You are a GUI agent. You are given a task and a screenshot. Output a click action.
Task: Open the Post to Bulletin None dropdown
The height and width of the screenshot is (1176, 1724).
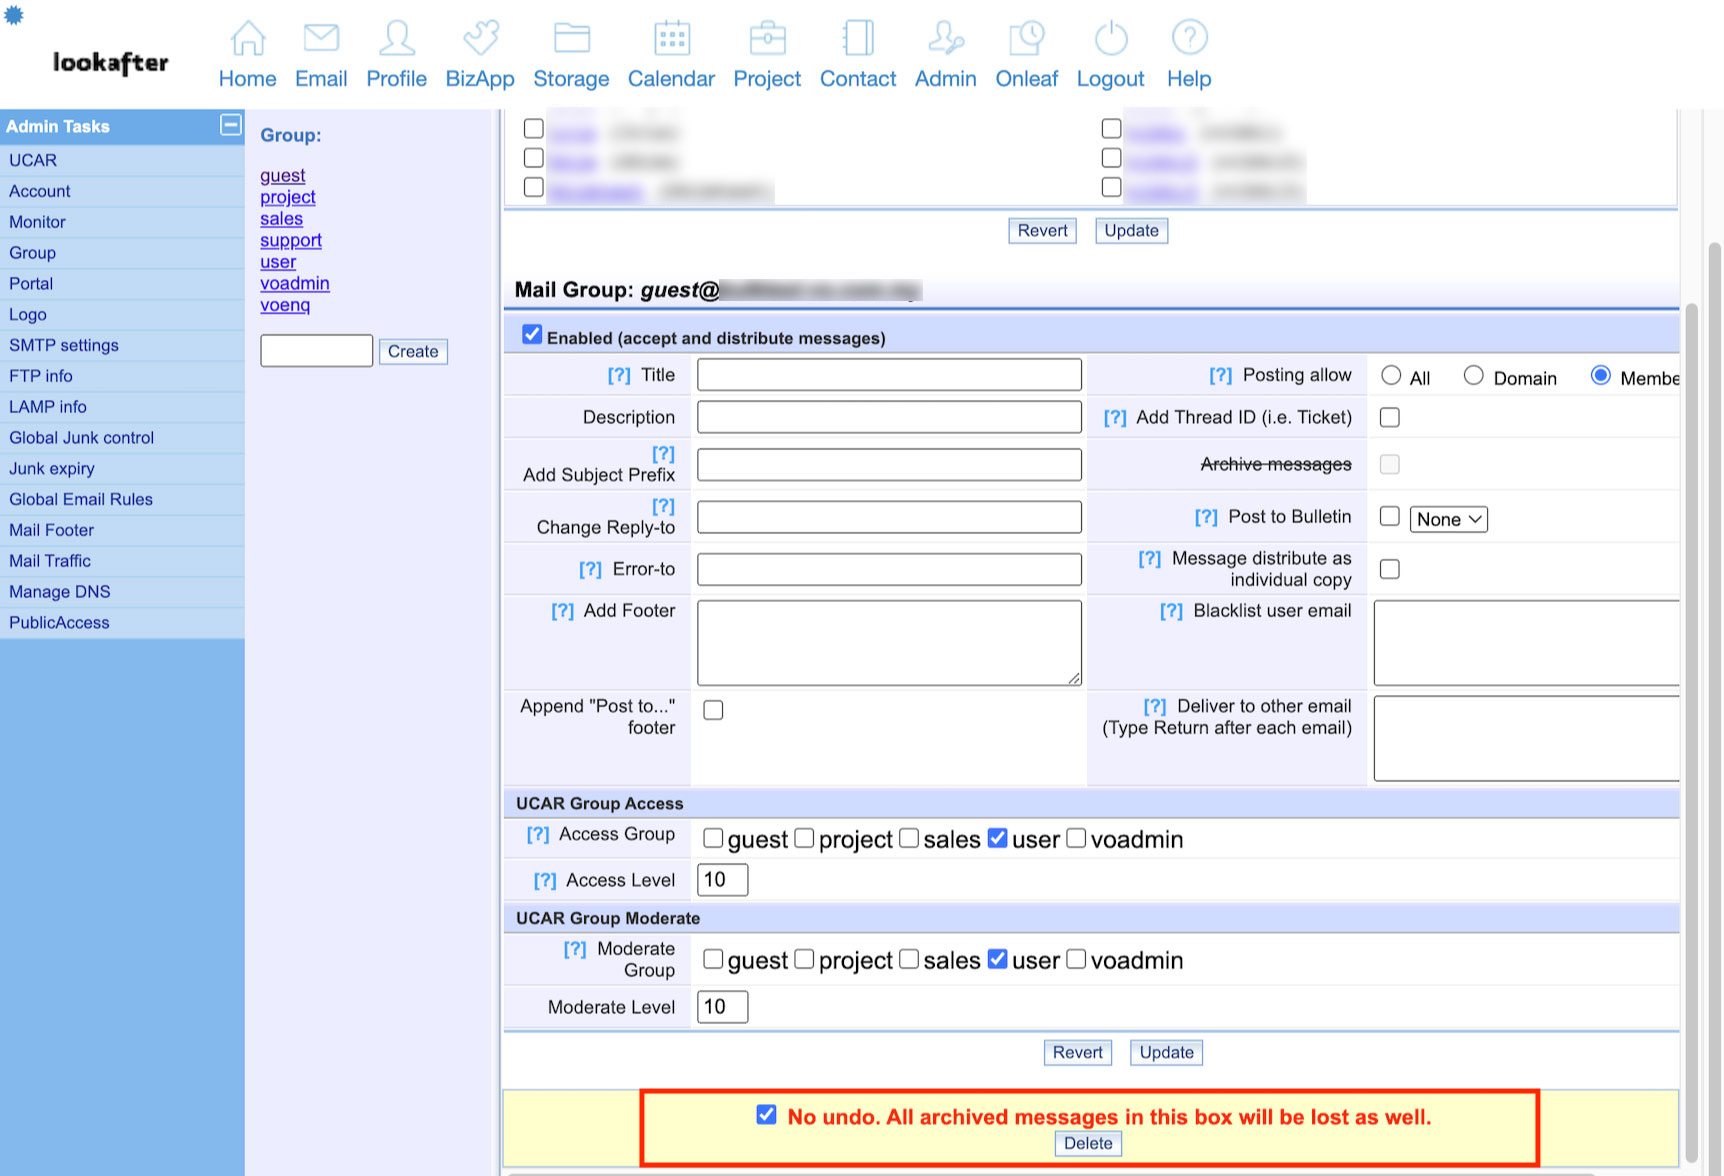tap(1449, 519)
